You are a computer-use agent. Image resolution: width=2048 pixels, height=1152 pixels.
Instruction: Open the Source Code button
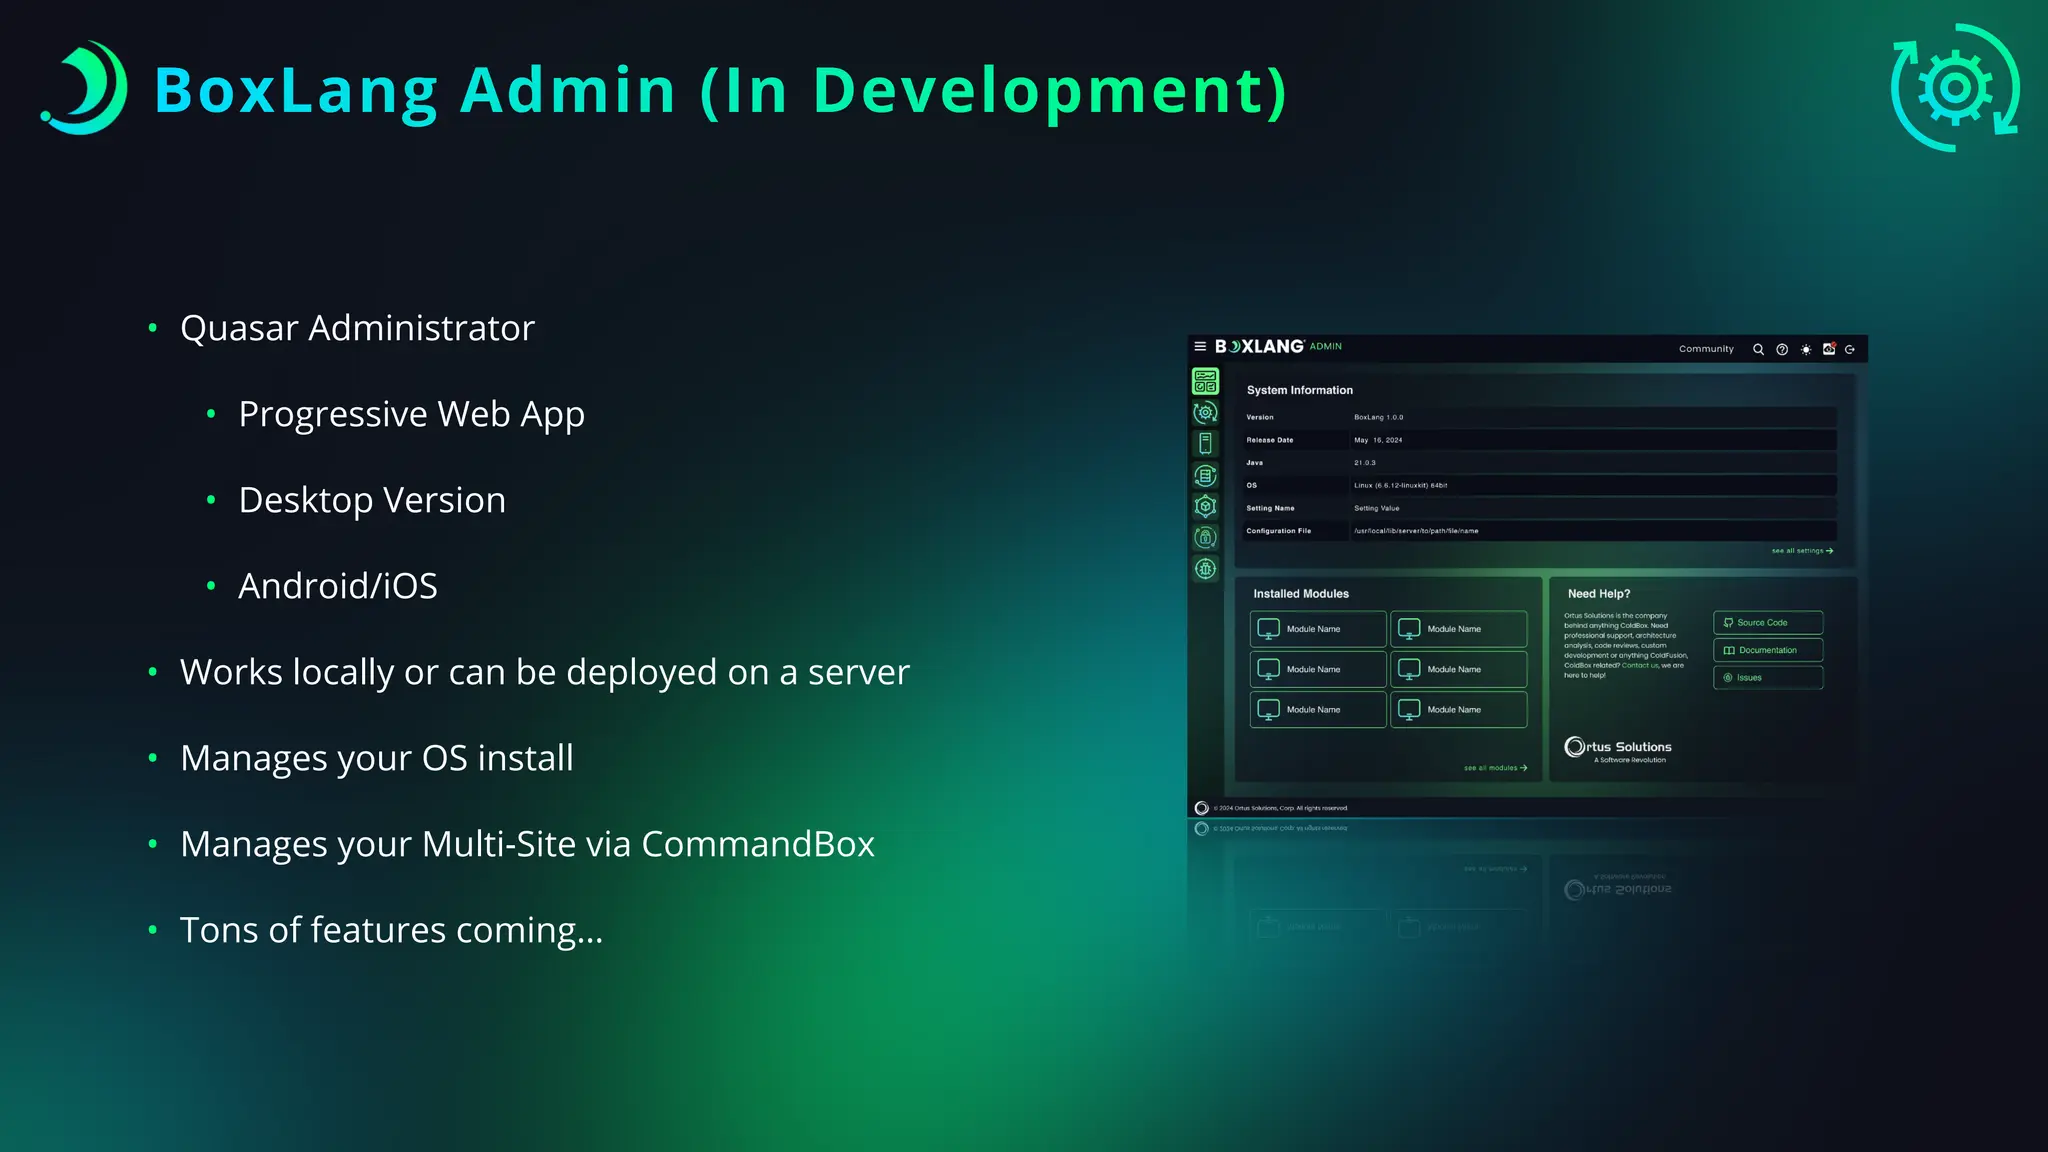(1768, 623)
